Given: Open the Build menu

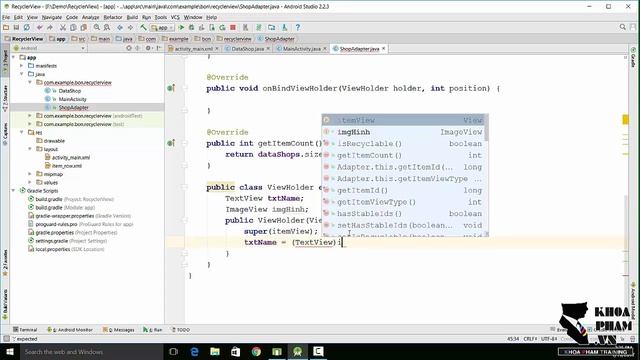Looking at the screenshot, I should point(132,17).
